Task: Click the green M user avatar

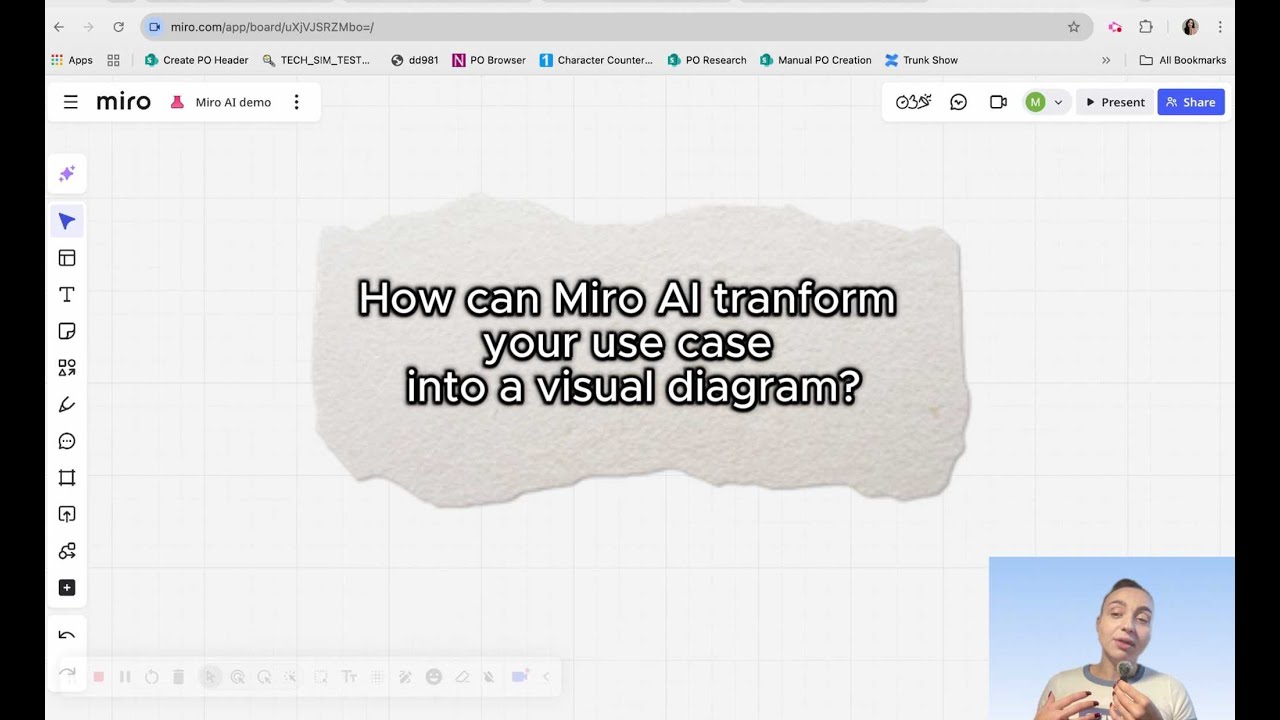Action: (x=1035, y=102)
